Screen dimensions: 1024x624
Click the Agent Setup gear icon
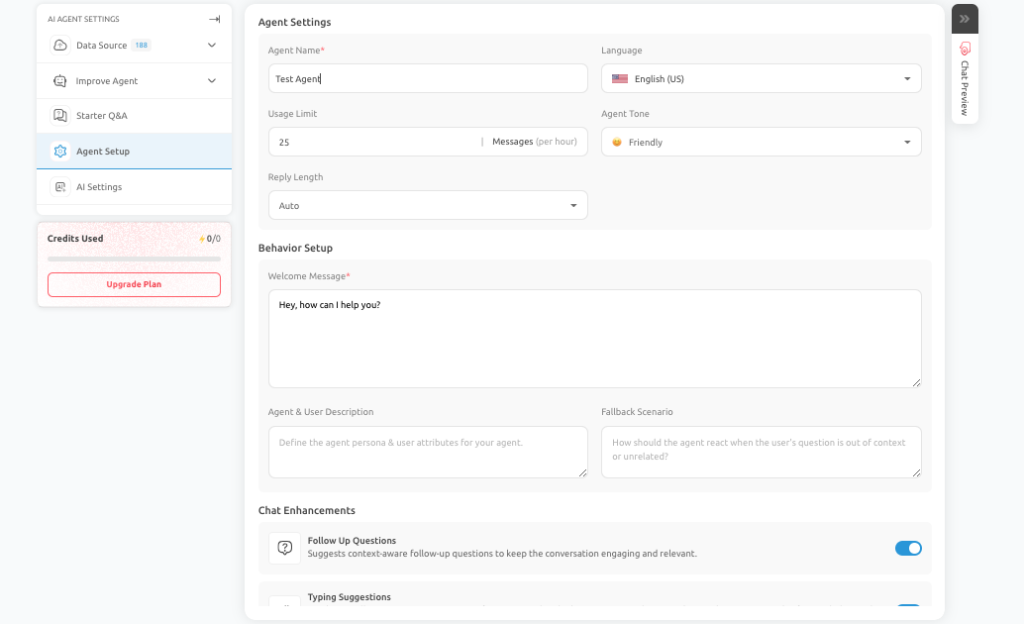60,151
